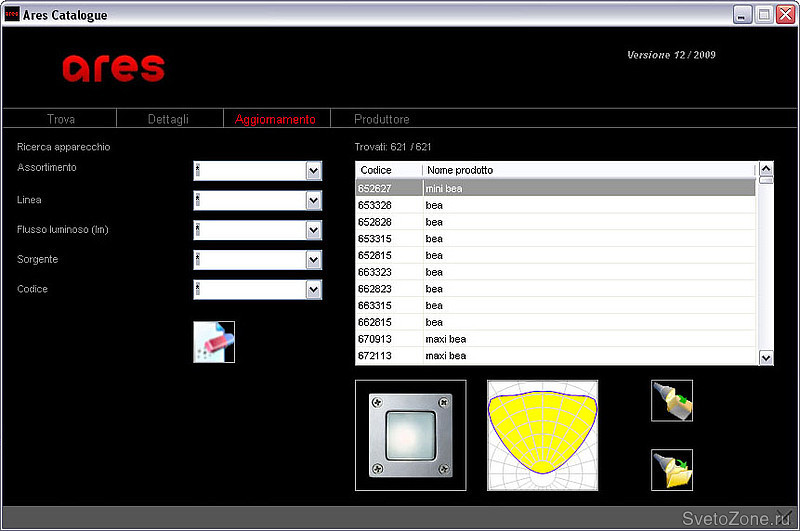Switch to the Trova tab
800x531 pixels.
[x=61, y=119]
